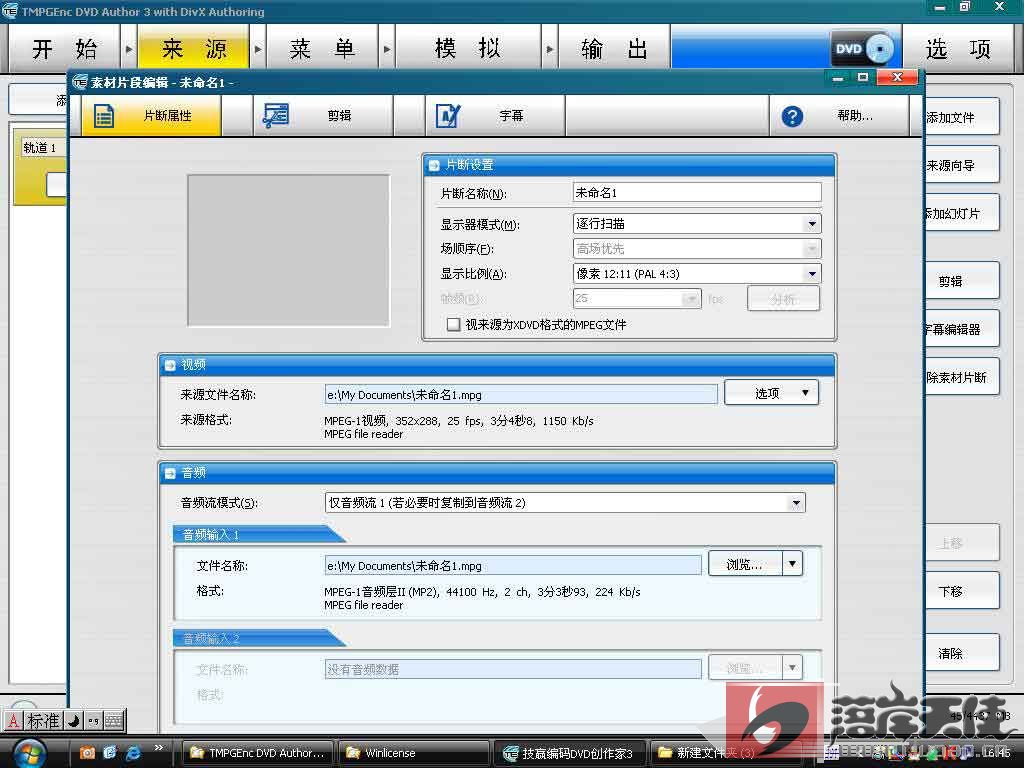
Task: Click the audio format text starting MPEG-1音频层II
Action: [482, 592]
